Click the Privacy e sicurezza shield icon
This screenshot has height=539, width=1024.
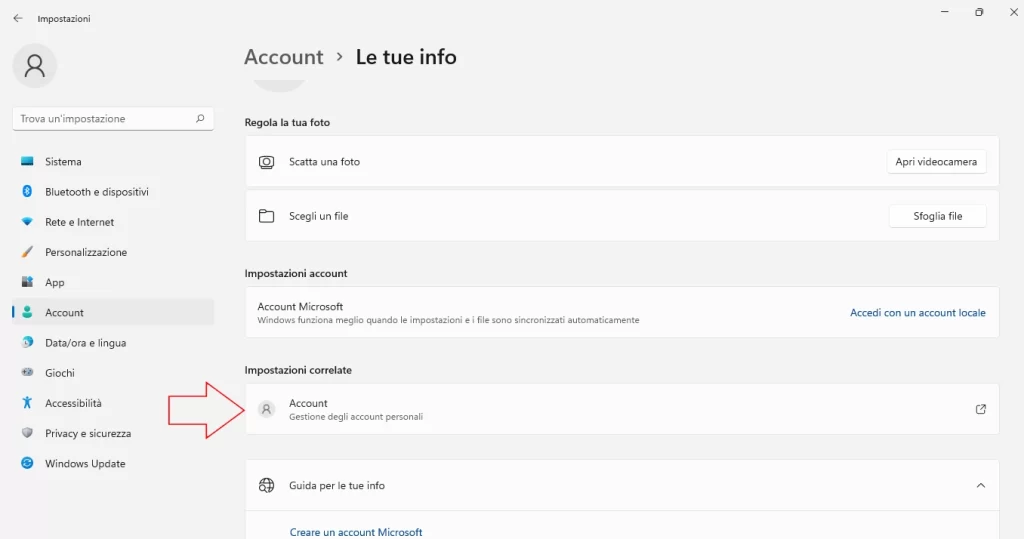click(27, 433)
